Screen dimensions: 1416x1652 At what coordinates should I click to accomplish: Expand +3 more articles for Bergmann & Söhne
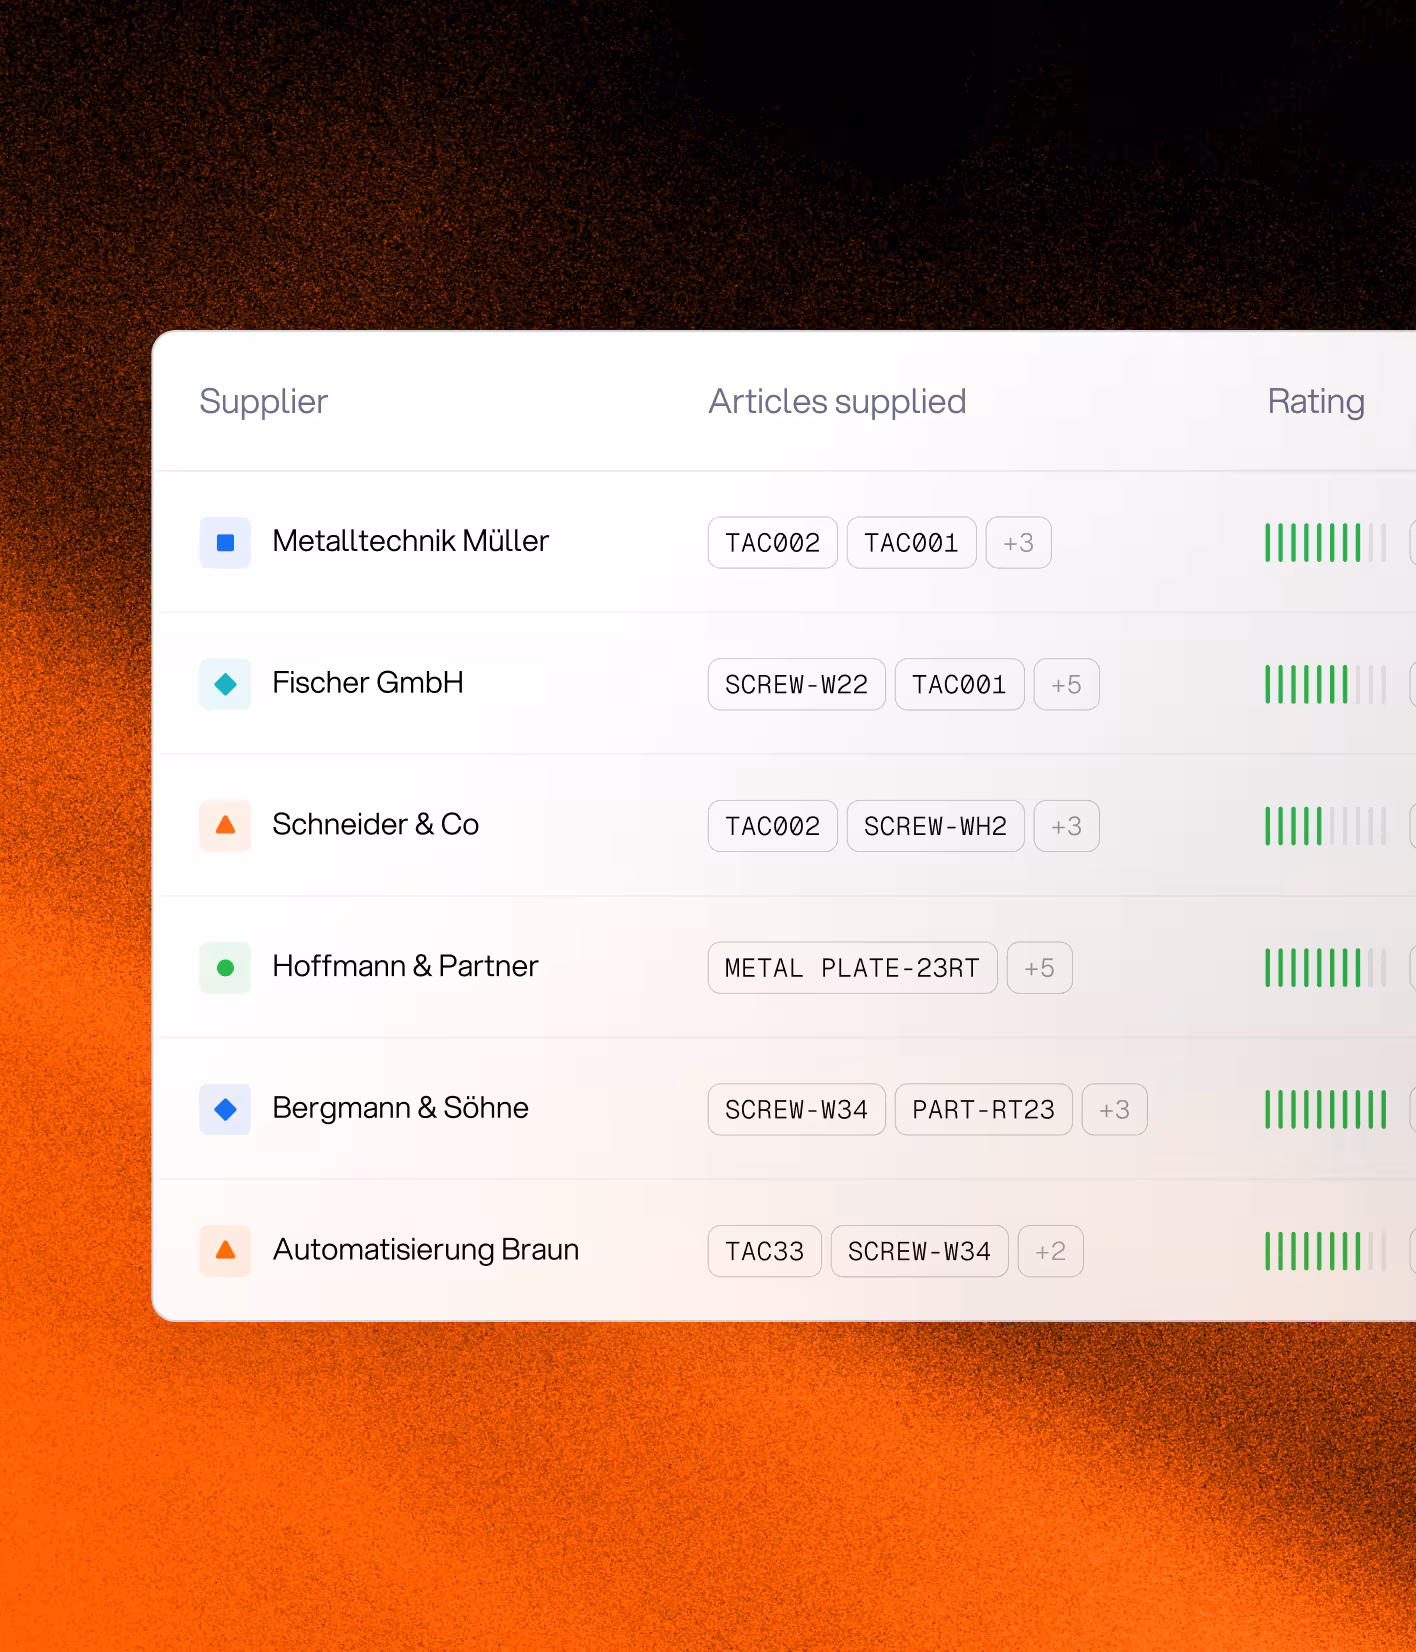pos(1115,1109)
